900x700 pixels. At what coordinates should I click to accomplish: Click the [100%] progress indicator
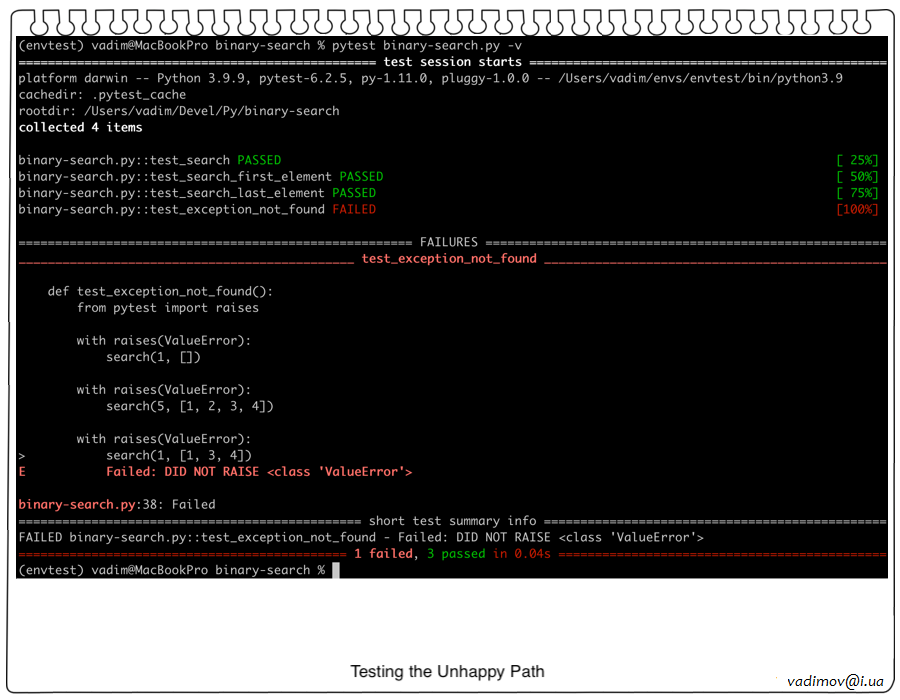click(x=856, y=209)
